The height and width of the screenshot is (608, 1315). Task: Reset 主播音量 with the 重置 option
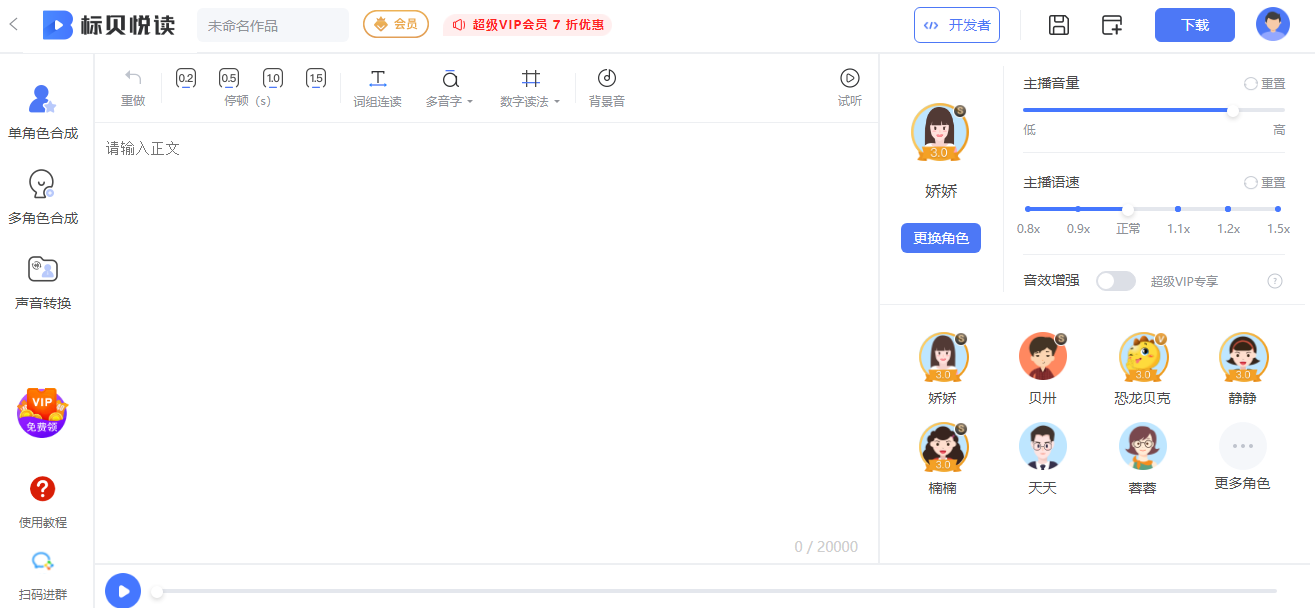click(1265, 84)
